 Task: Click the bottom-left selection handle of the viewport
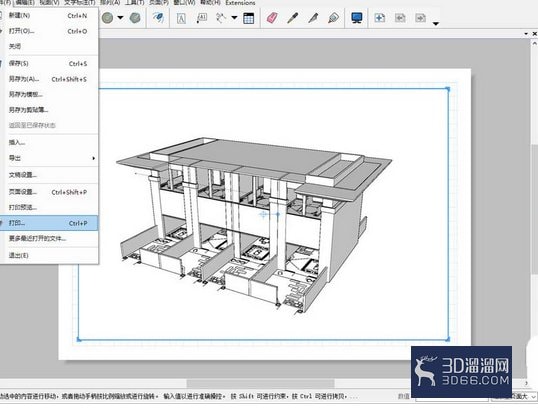pos(79,340)
